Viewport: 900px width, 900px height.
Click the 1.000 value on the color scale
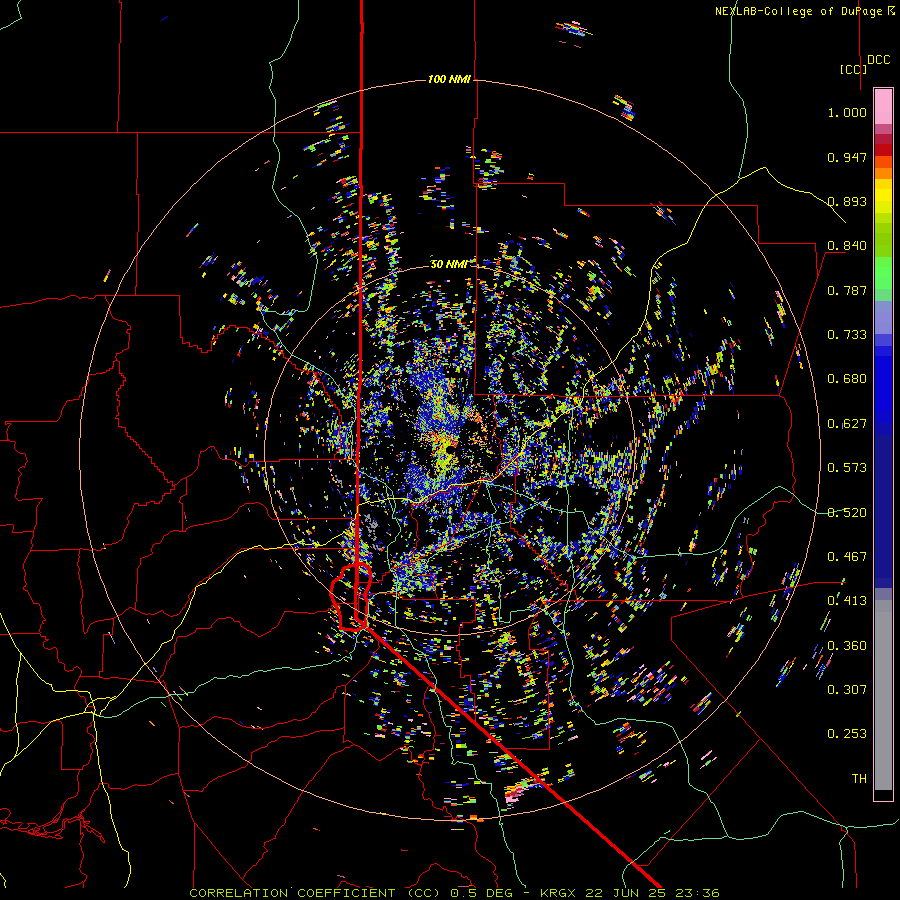point(847,112)
